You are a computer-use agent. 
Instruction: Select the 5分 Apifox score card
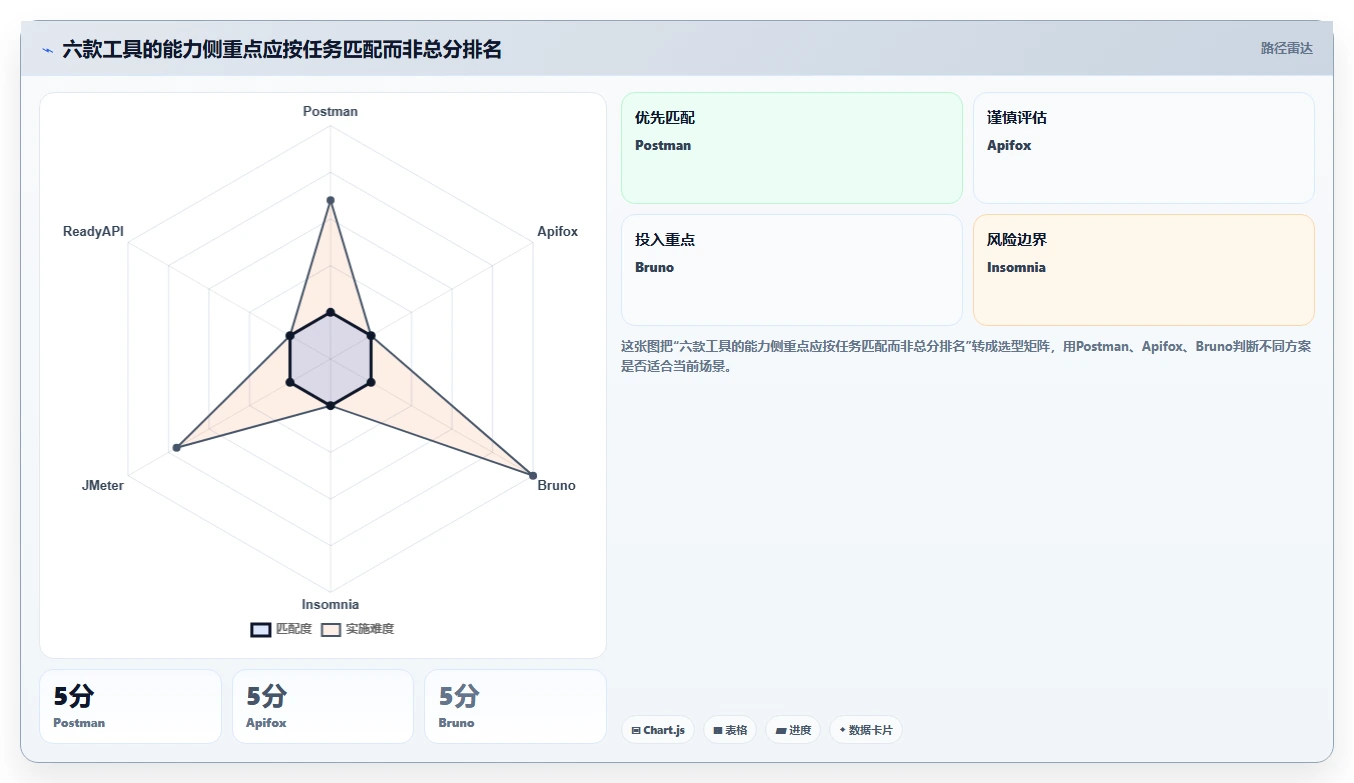click(323, 706)
